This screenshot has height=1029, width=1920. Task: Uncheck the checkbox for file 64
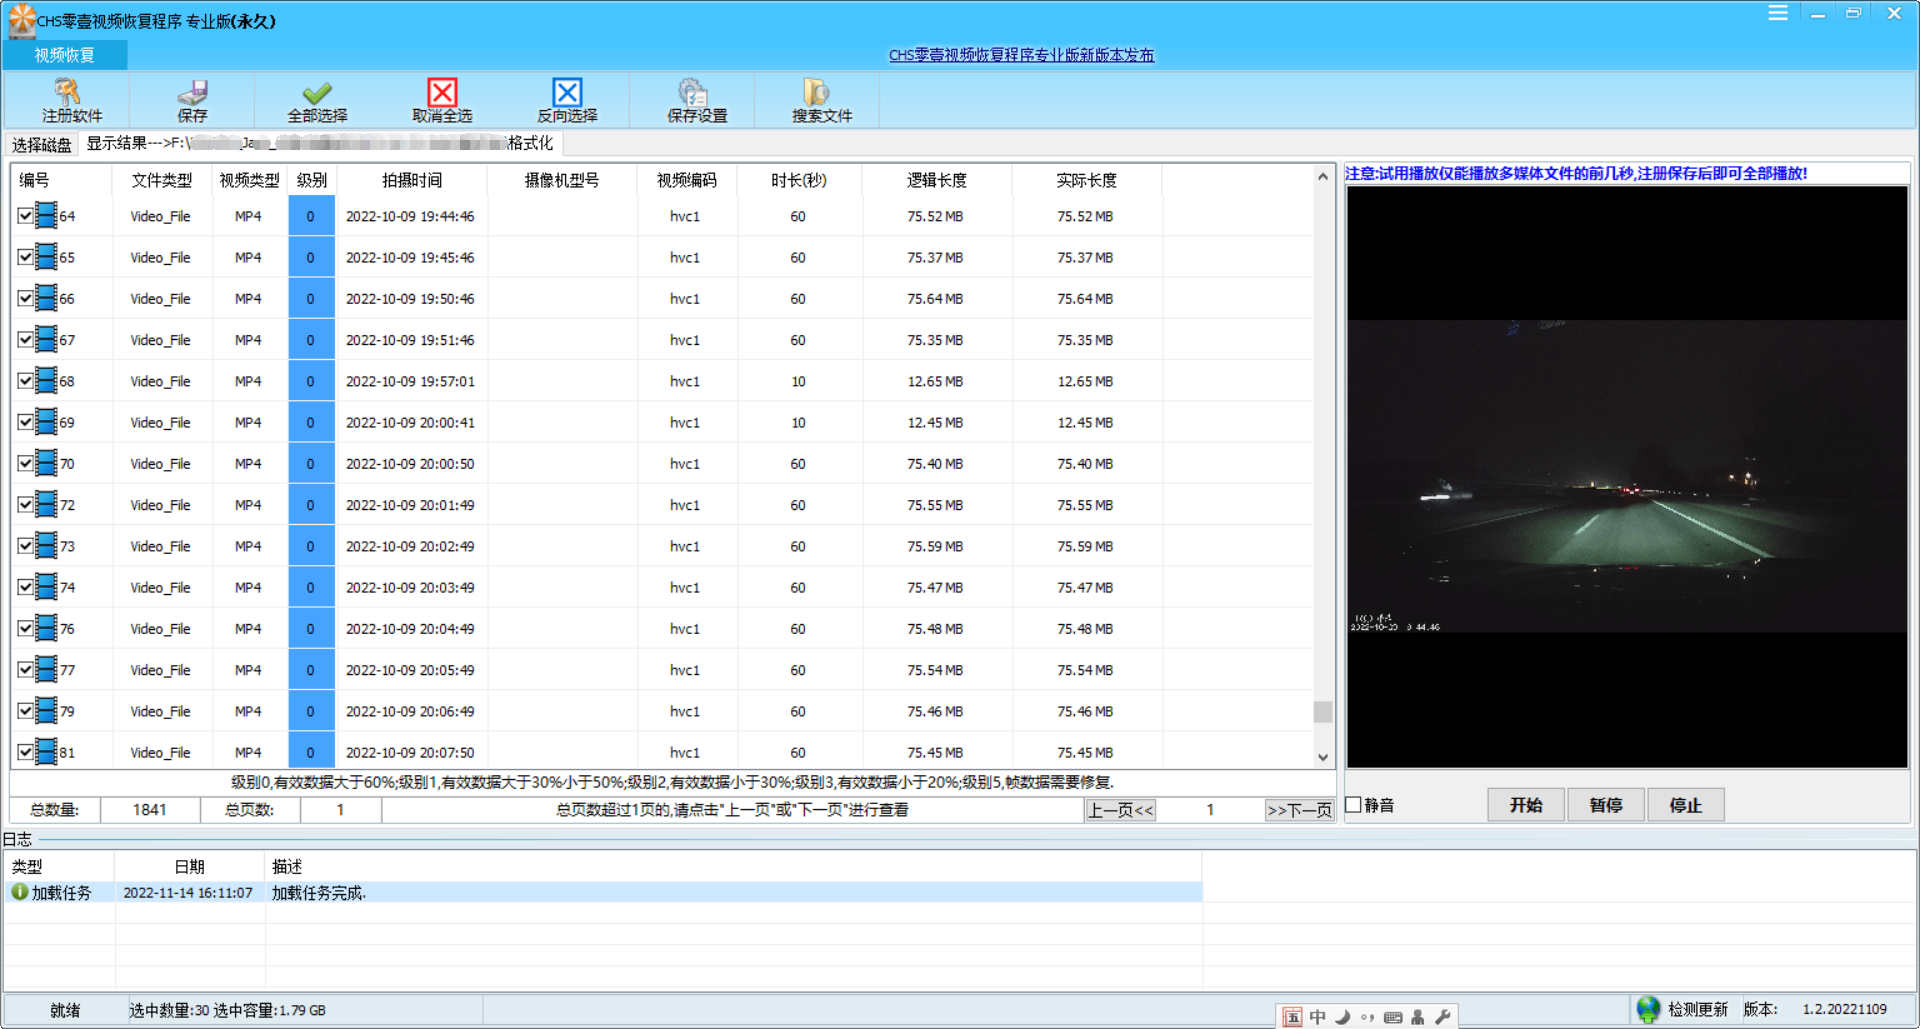(x=25, y=215)
